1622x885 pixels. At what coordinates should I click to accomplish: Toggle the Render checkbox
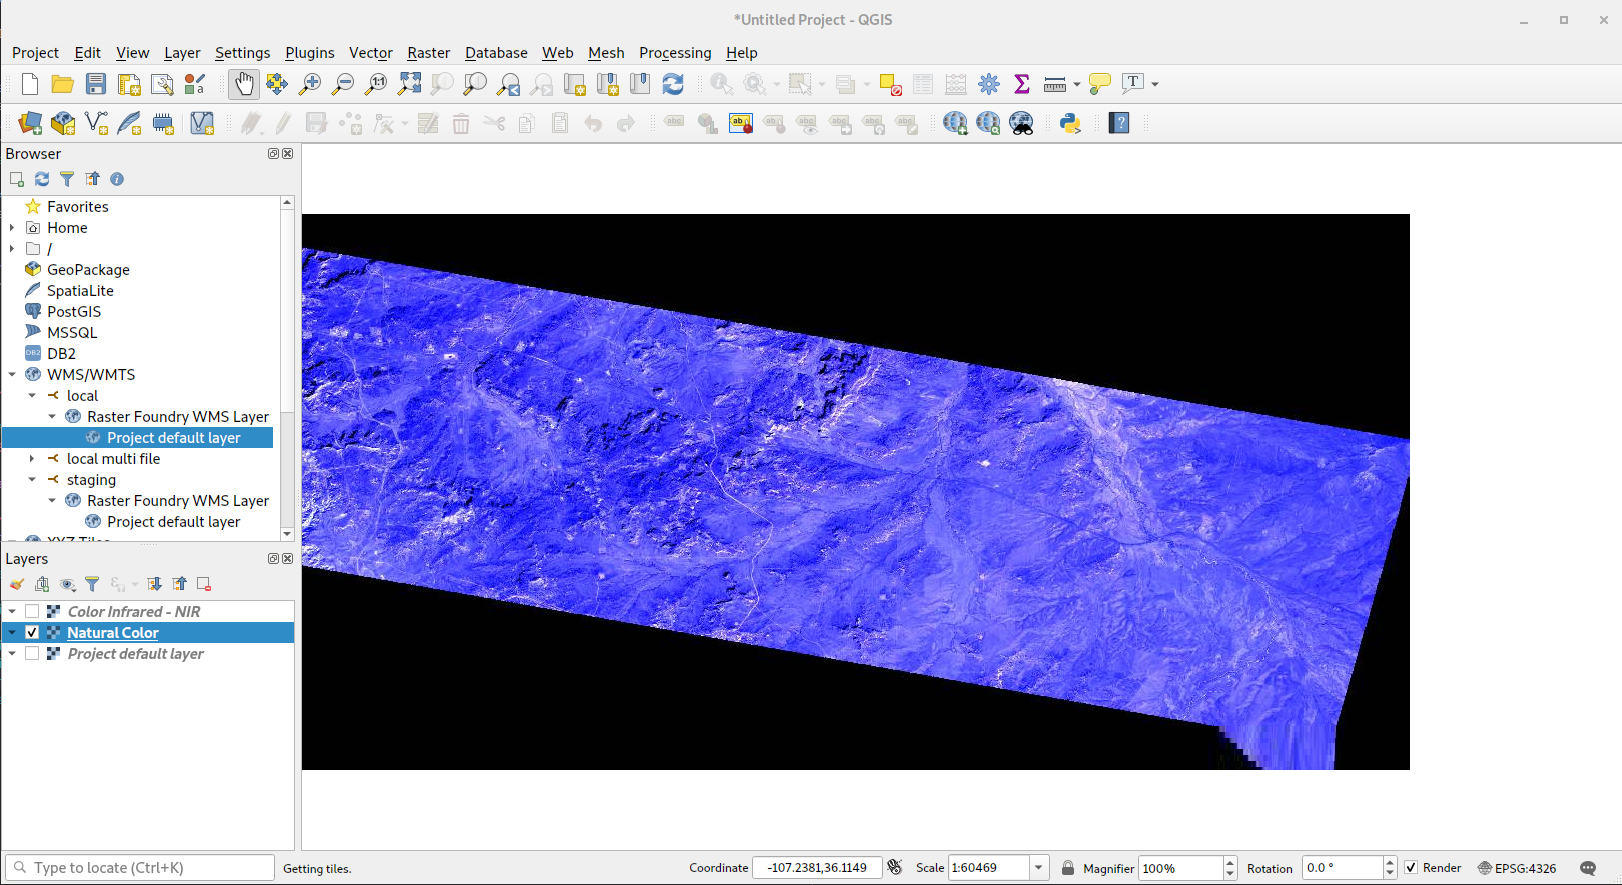click(x=1411, y=868)
